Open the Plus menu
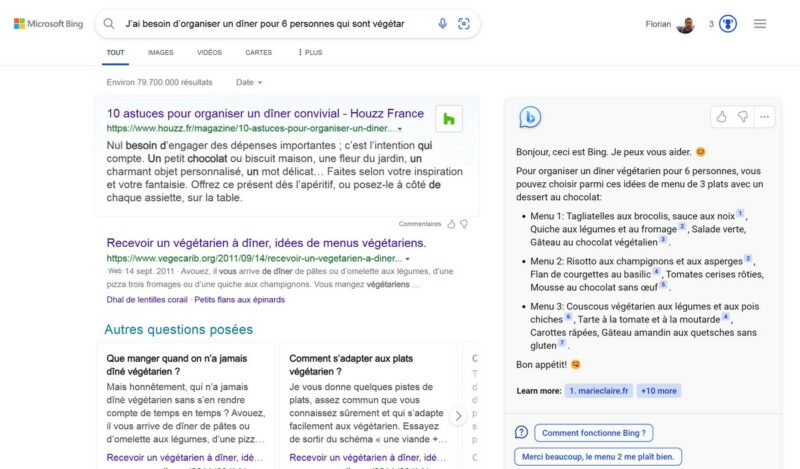Screen dimensions: 800x469 click(310, 53)
